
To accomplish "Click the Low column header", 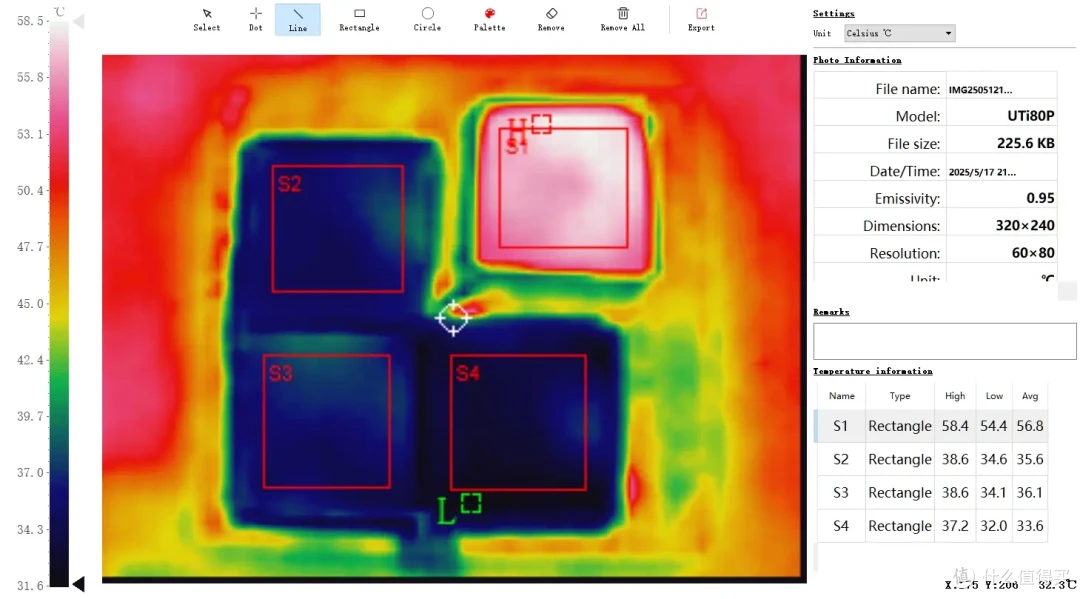I will point(994,396).
